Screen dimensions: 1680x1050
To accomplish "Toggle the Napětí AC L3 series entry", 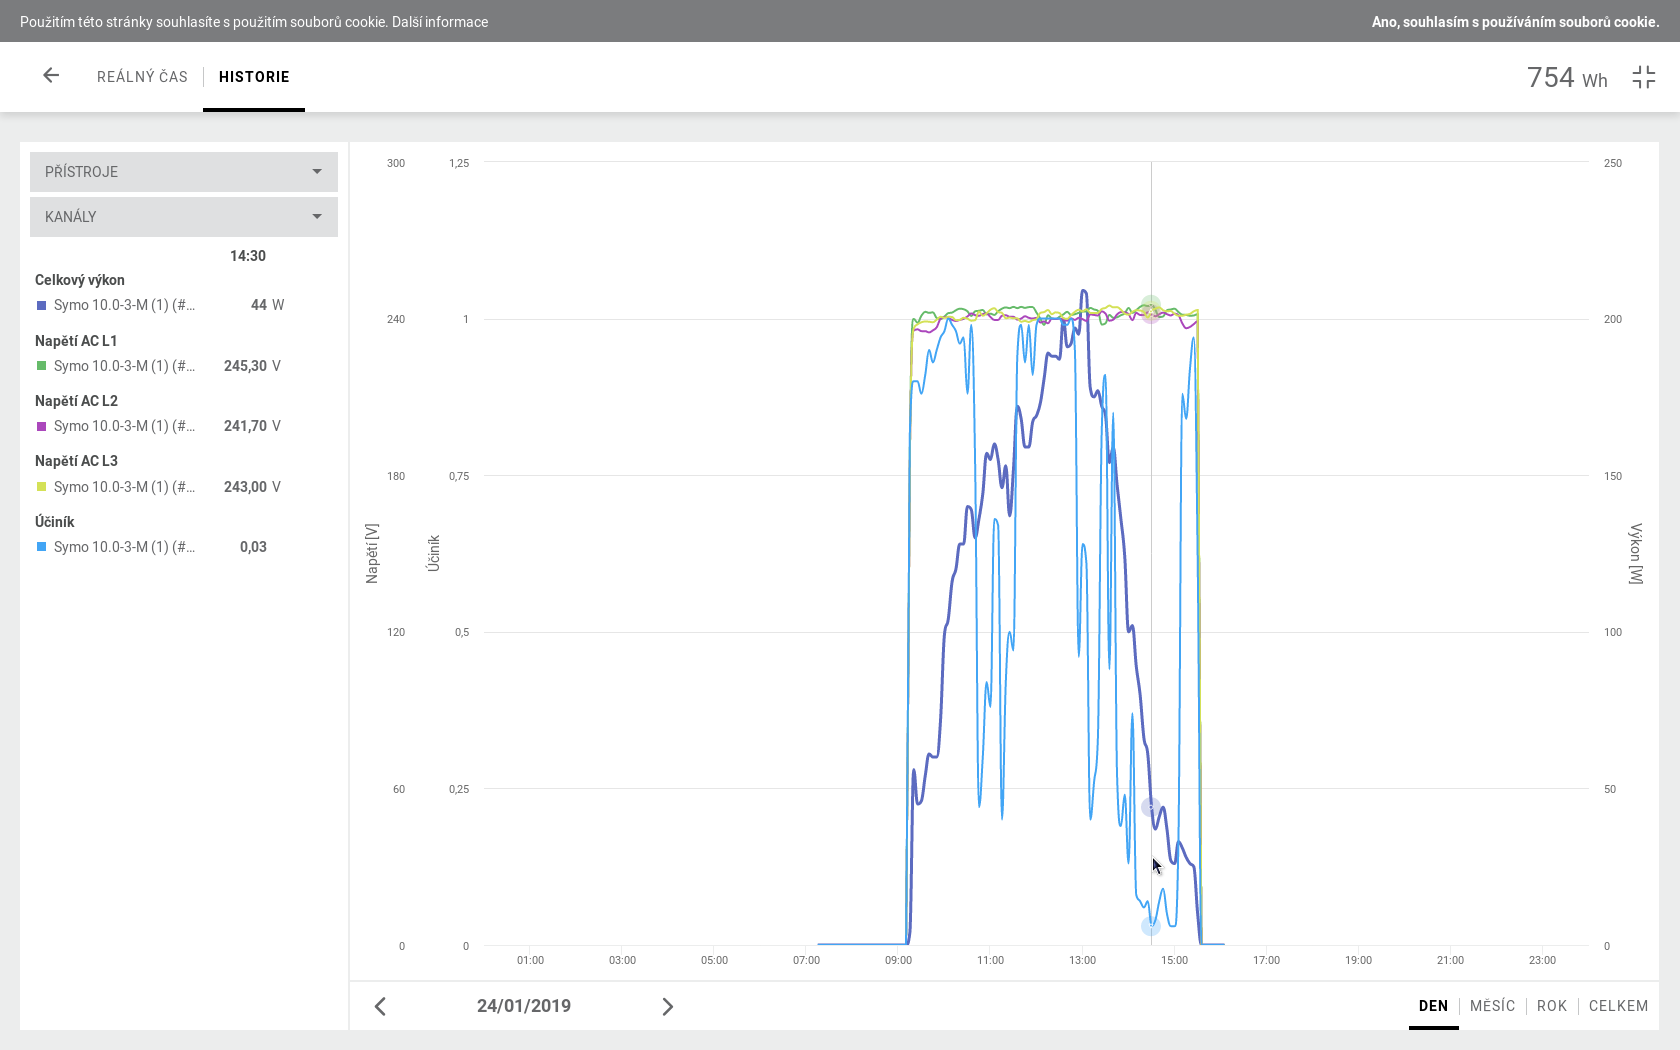I will (124, 487).
